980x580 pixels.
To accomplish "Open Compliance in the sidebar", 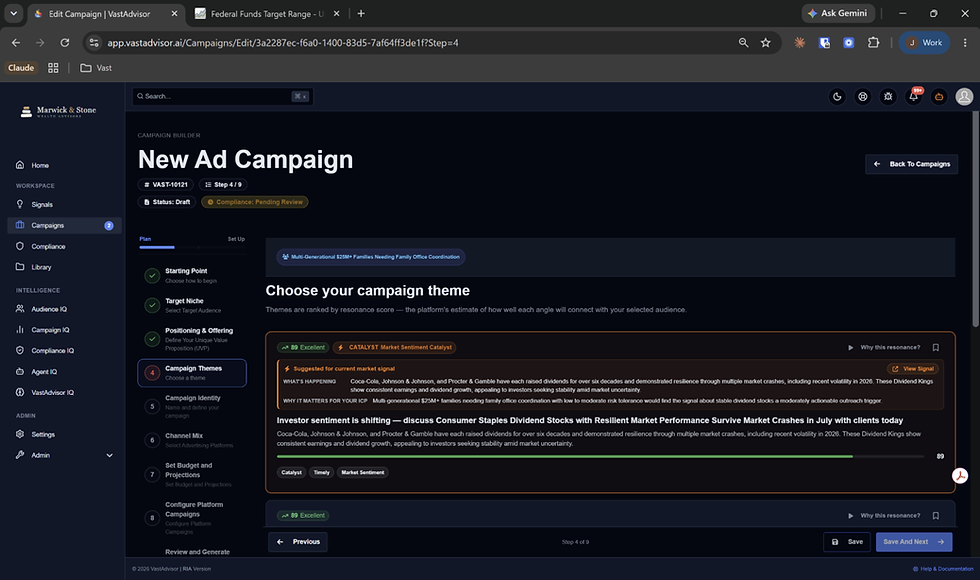I will [48, 246].
